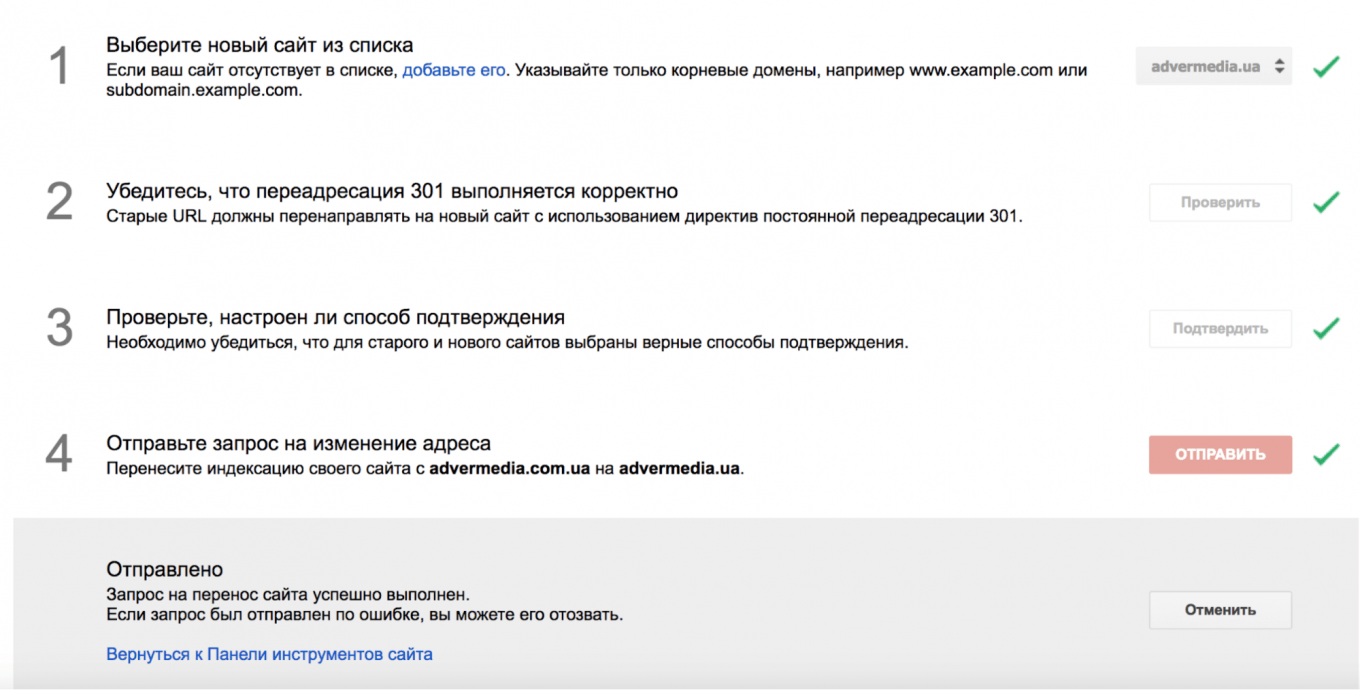This screenshot has width=1360, height=690.
Task: Follow the "добавьте его" link
Action: tap(454, 70)
